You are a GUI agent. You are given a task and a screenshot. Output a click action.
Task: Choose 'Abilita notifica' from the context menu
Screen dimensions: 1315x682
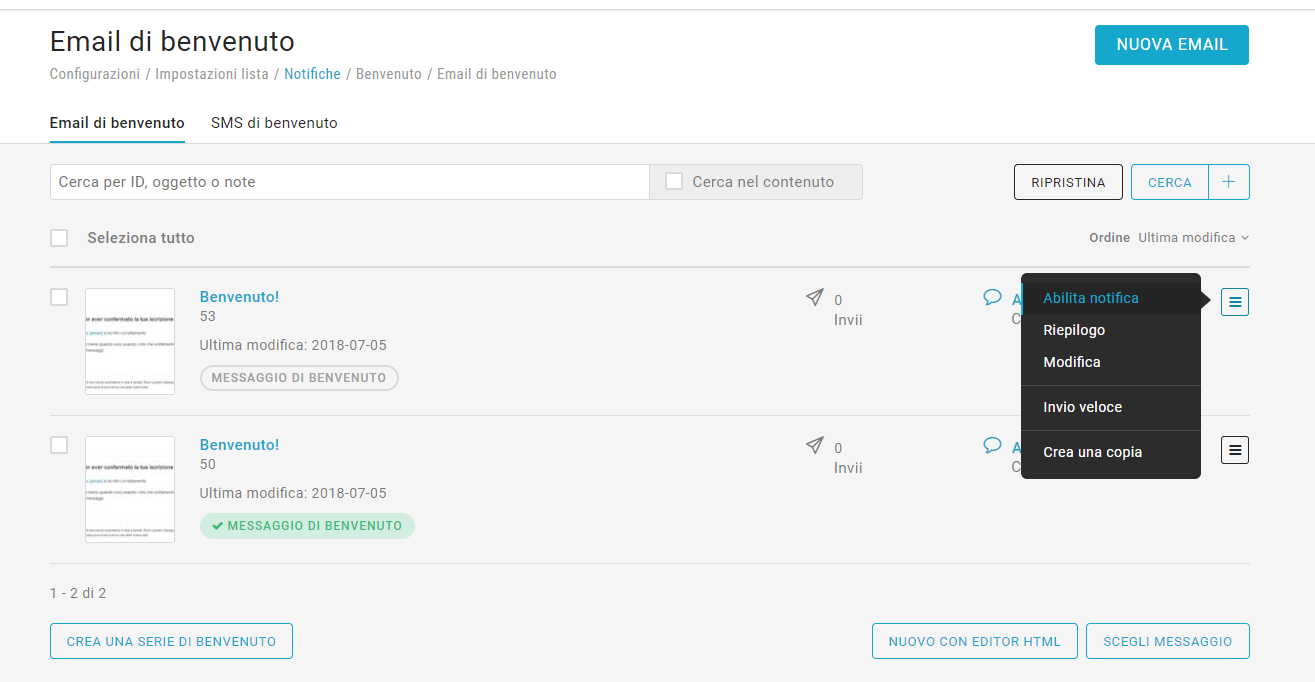pyautogui.click(x=1090, y=298)
